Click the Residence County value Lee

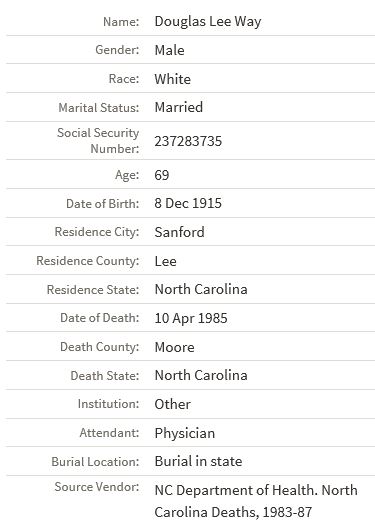(x=165, y=261)
